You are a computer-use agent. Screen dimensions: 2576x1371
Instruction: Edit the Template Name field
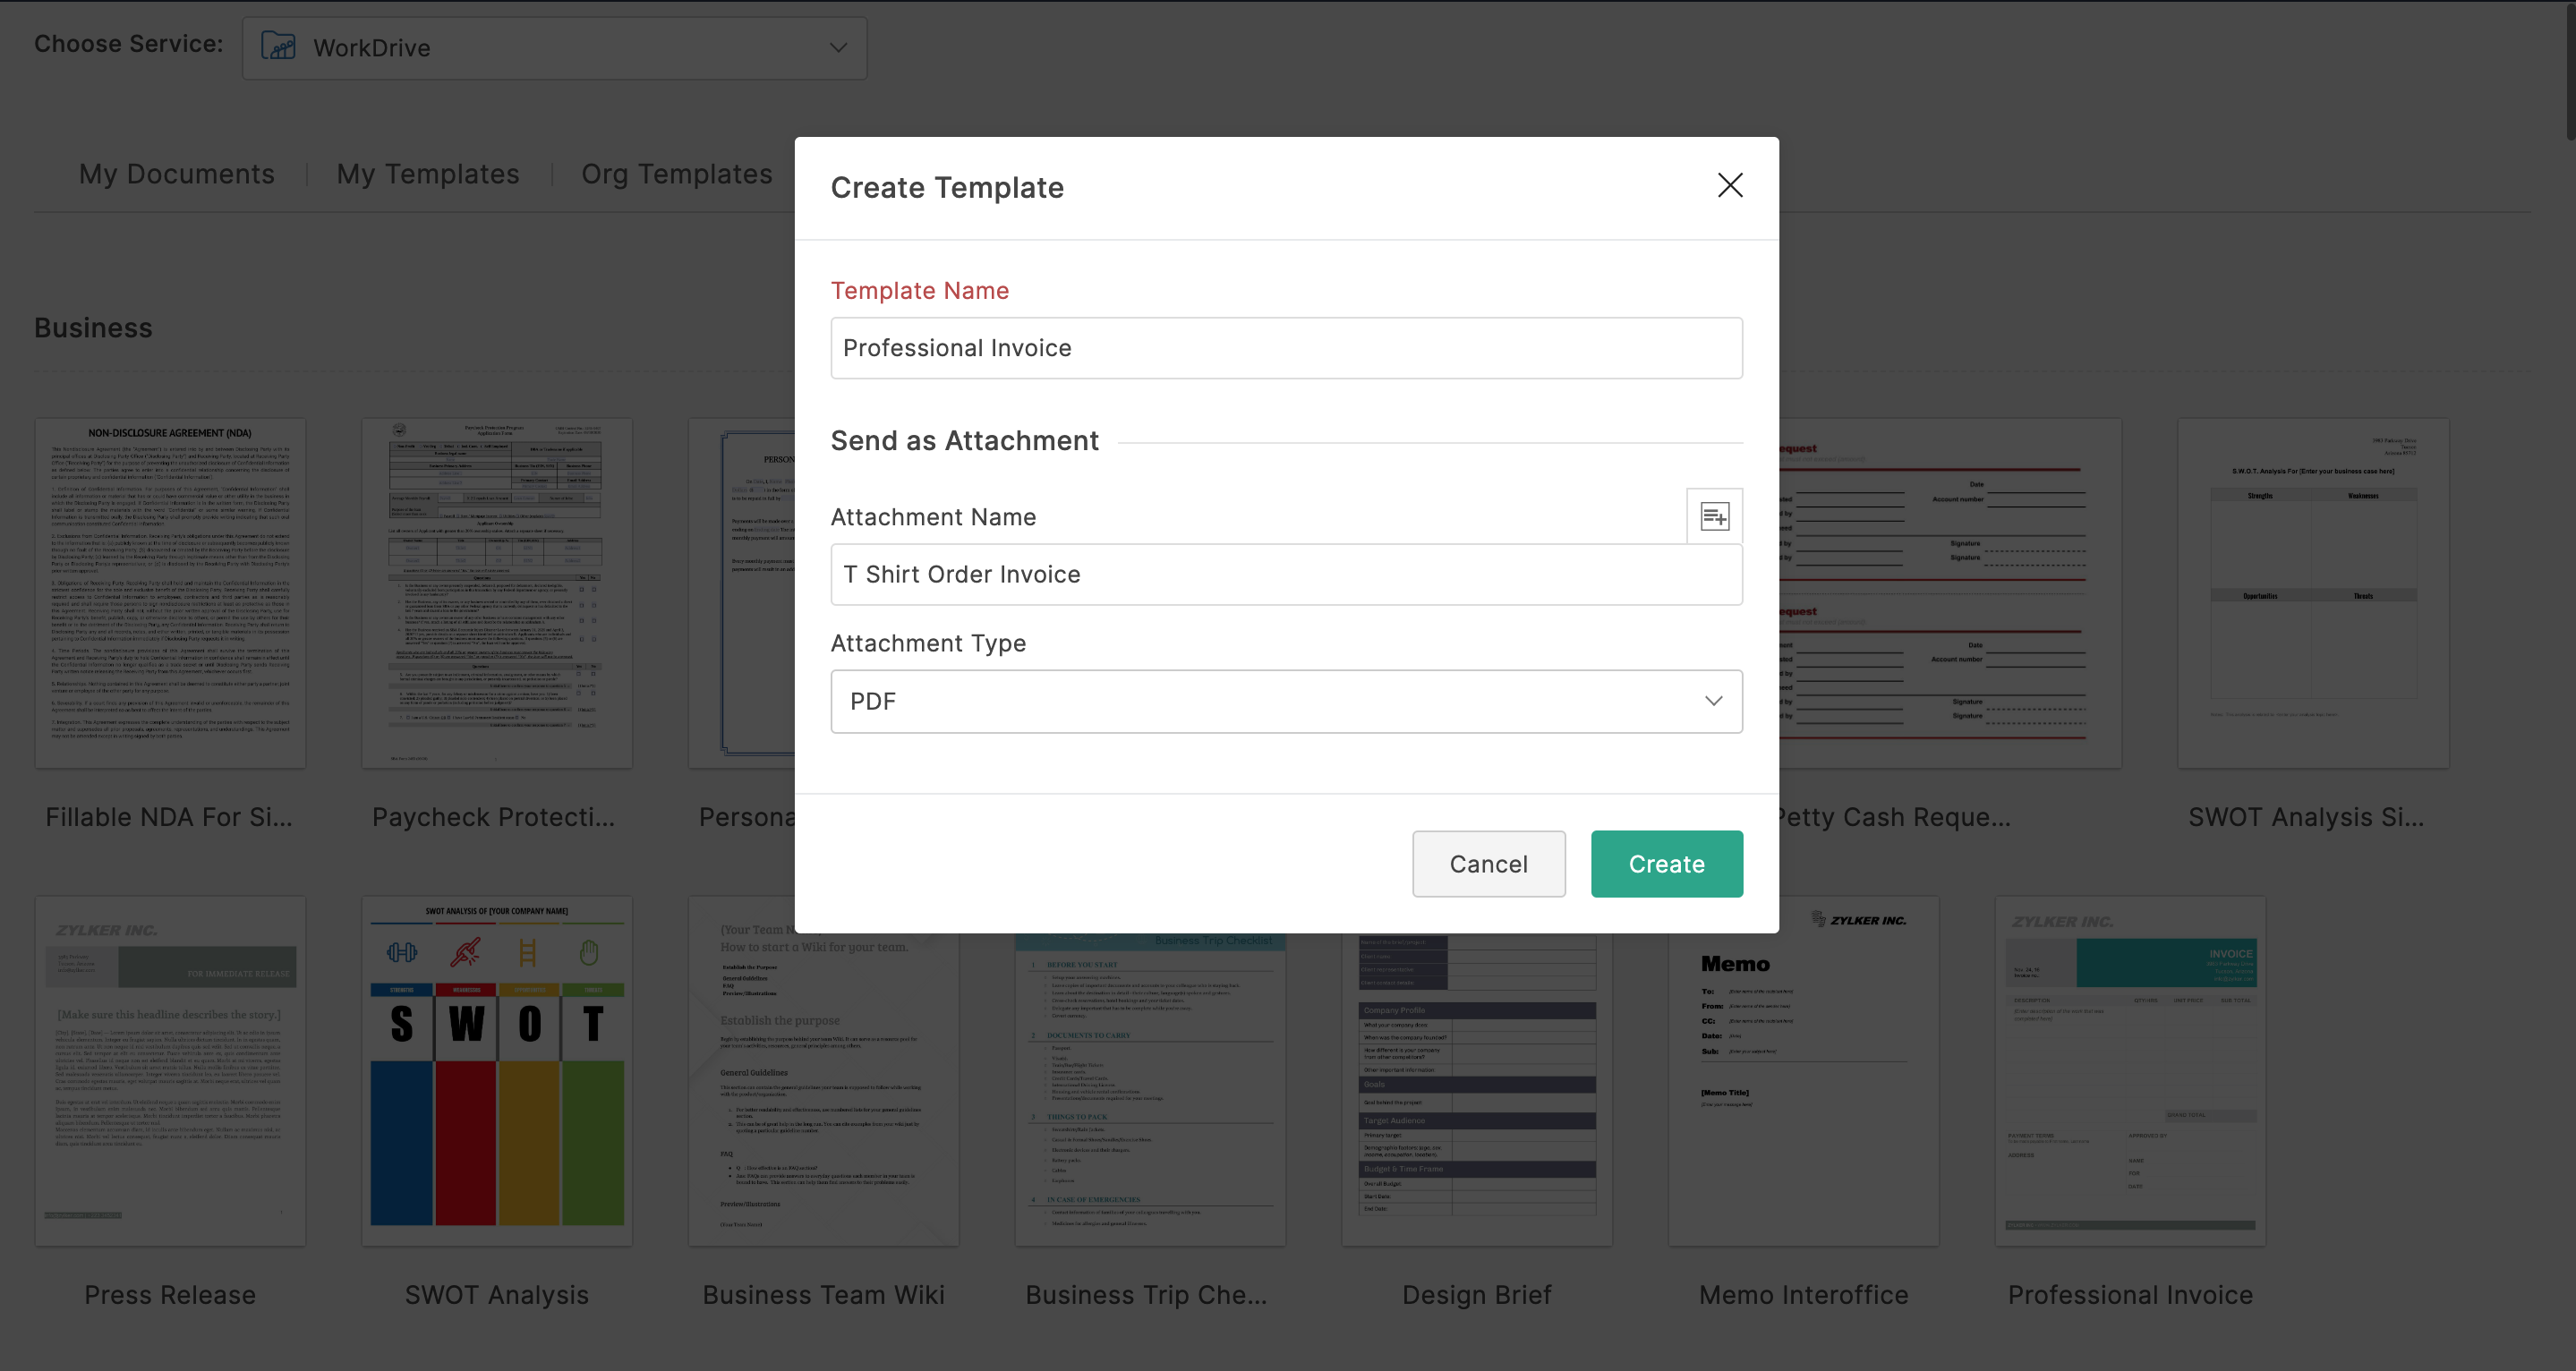click(1285, 348)
